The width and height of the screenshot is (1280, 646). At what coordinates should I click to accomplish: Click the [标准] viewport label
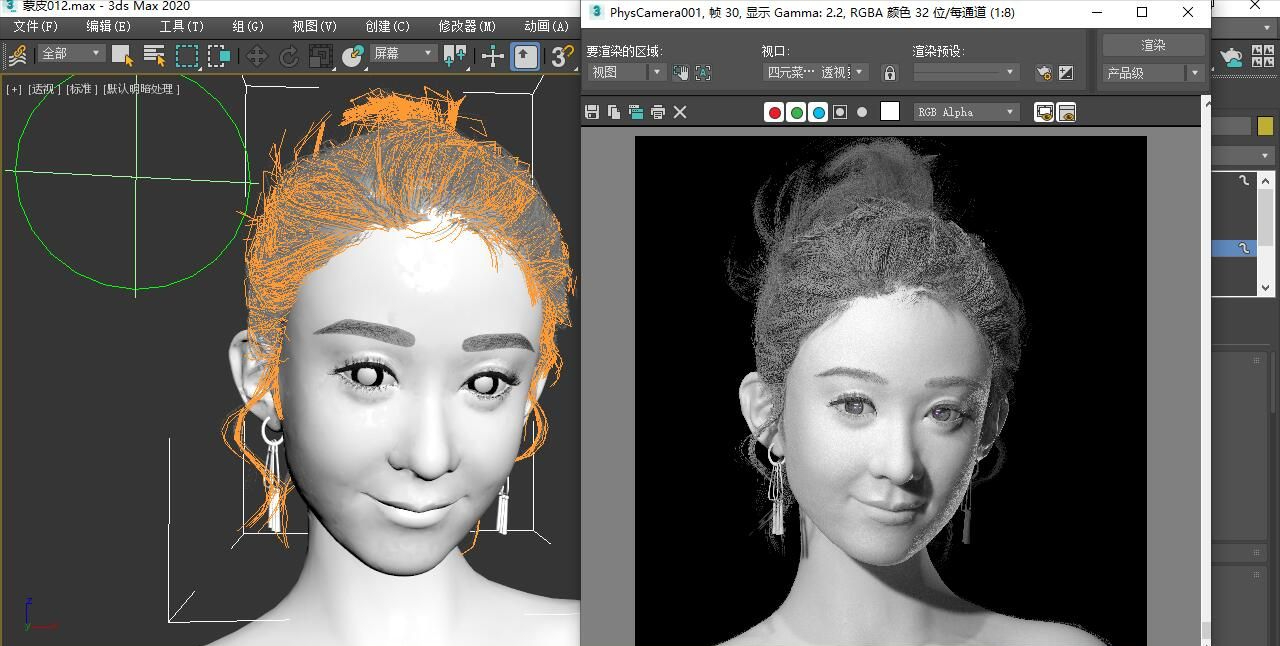pos(82,89)
